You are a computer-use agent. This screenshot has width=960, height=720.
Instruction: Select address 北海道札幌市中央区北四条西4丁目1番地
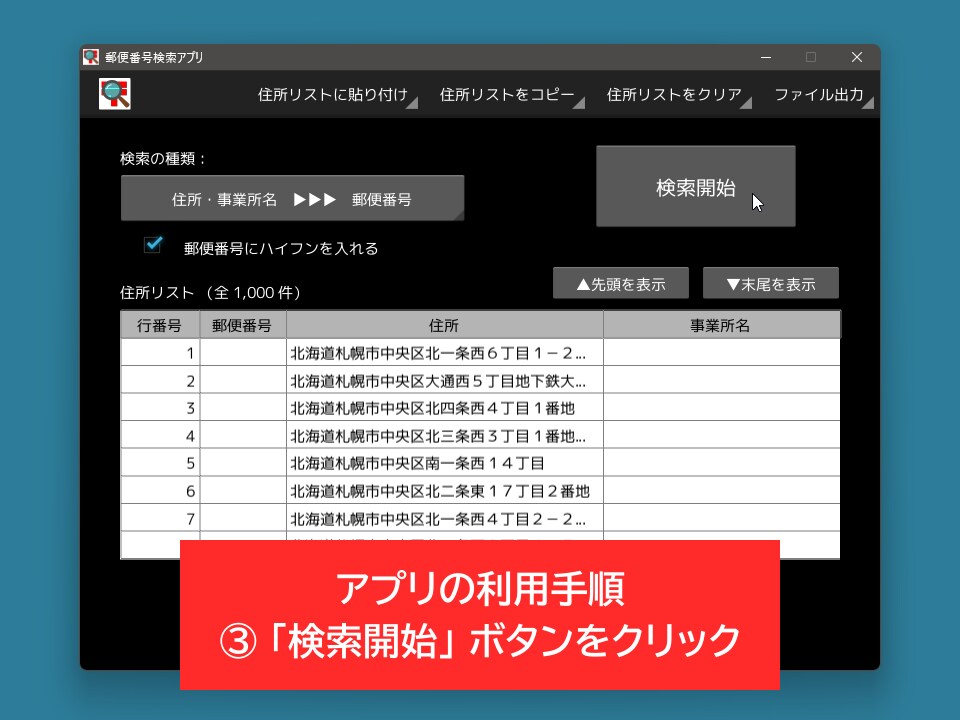click(444, 408)
